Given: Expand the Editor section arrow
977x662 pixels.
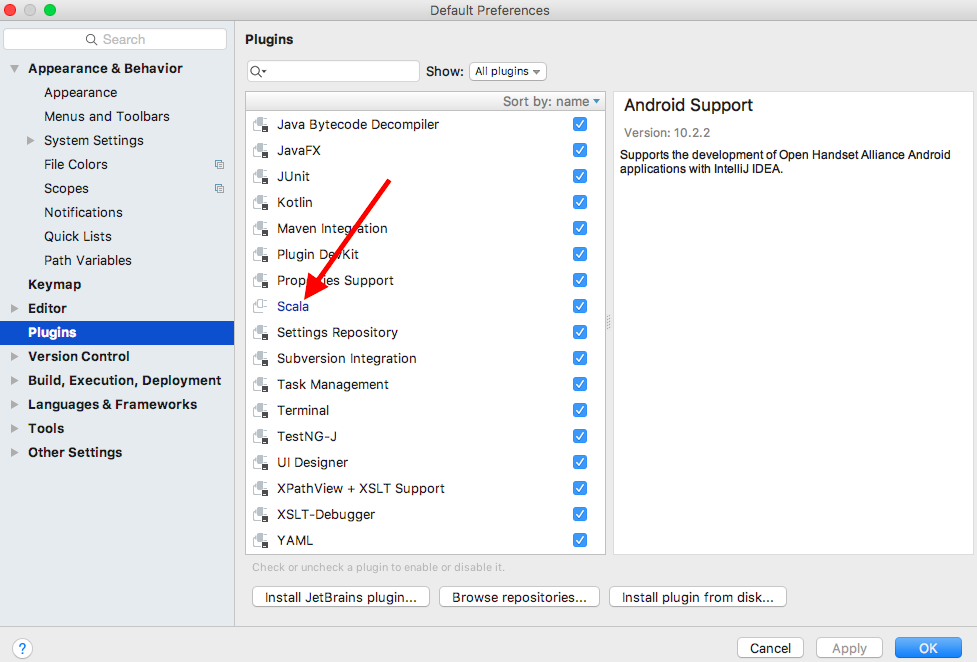Looking at the screenshot, I should coord(14,309).
